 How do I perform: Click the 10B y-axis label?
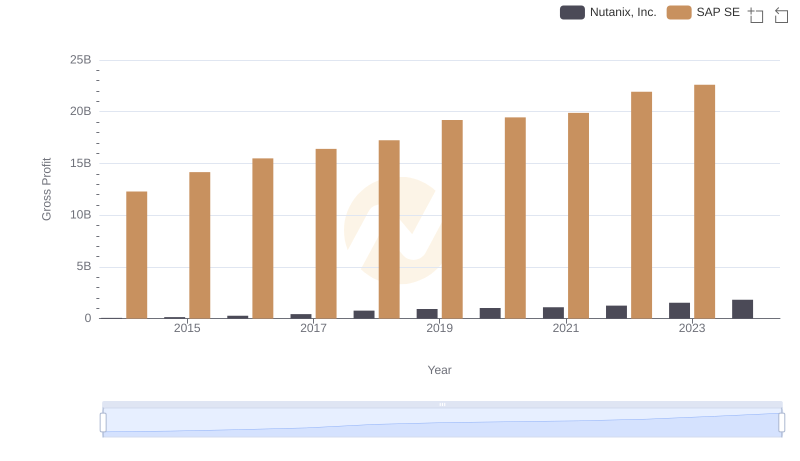[81, 215]
